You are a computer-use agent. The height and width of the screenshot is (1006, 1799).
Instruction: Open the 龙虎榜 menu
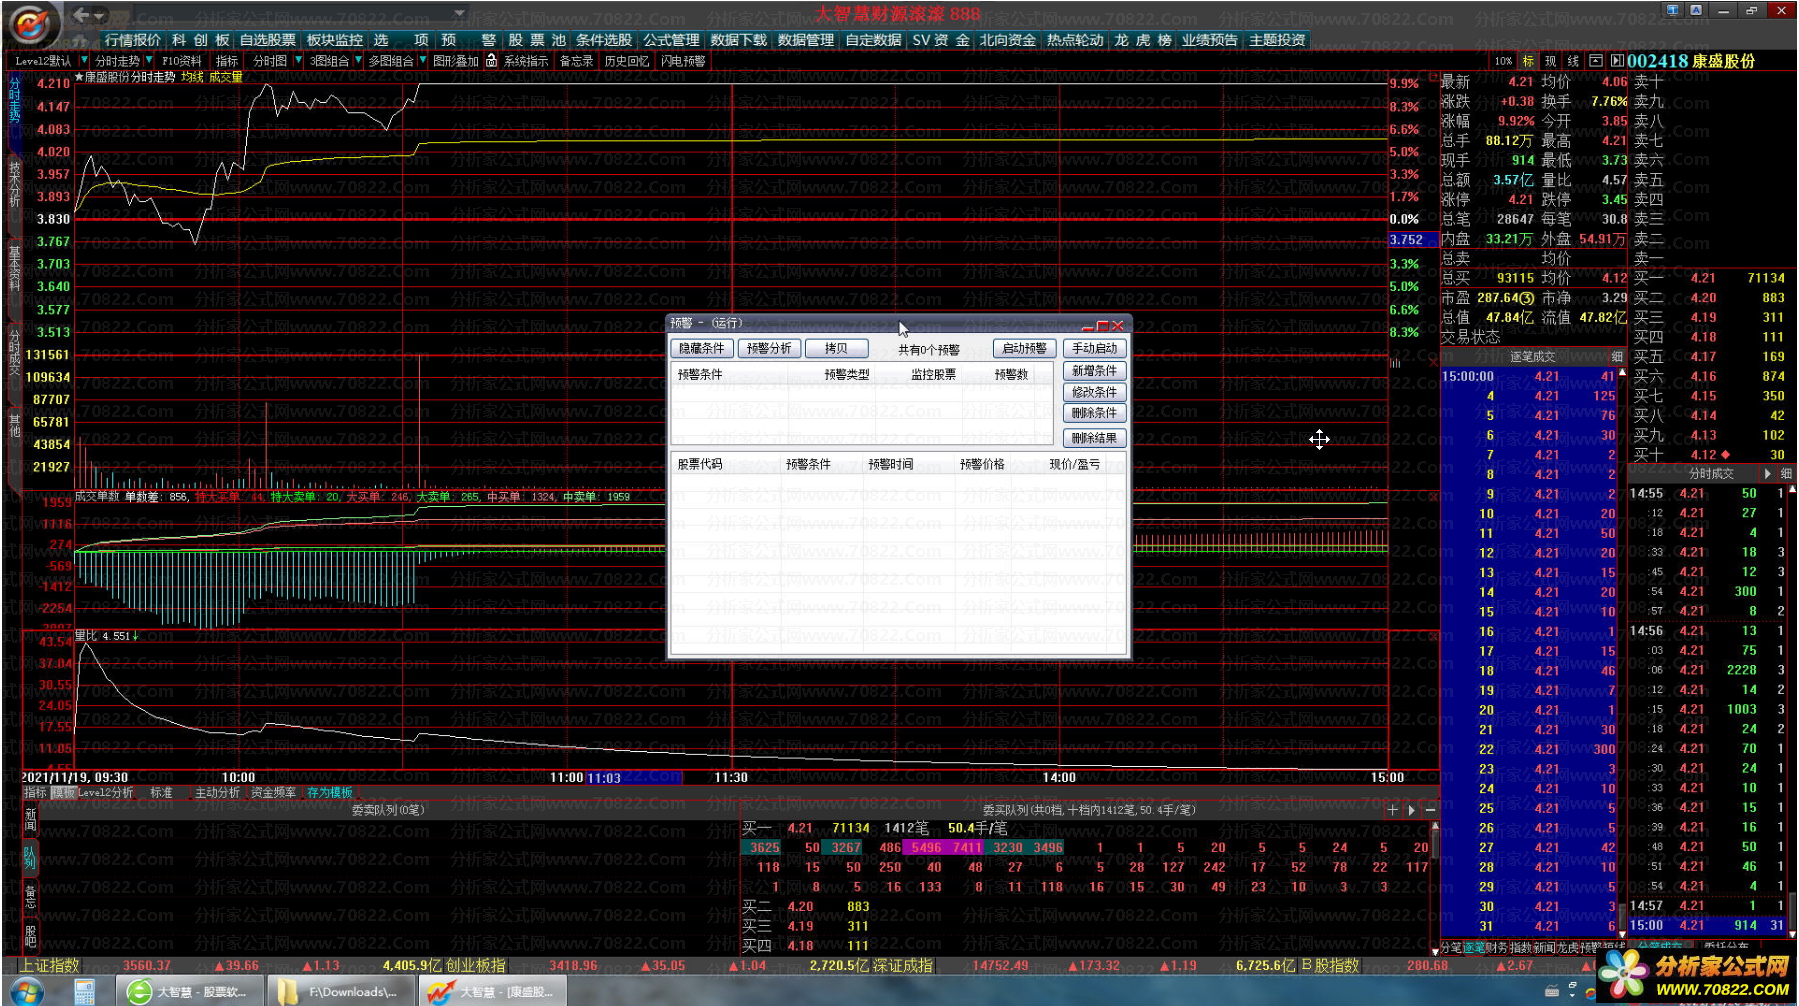tap(1142, 40)
